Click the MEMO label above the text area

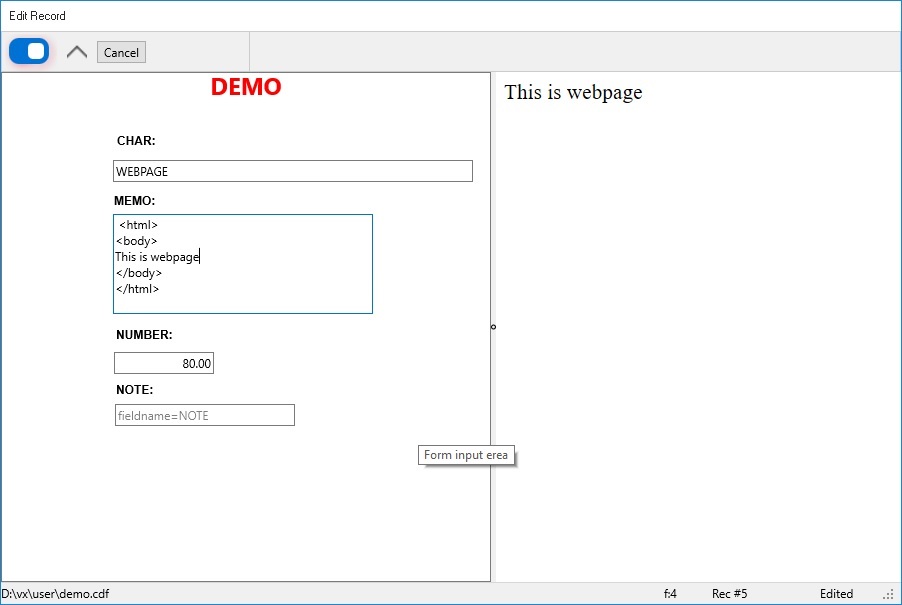click(134, 201)
